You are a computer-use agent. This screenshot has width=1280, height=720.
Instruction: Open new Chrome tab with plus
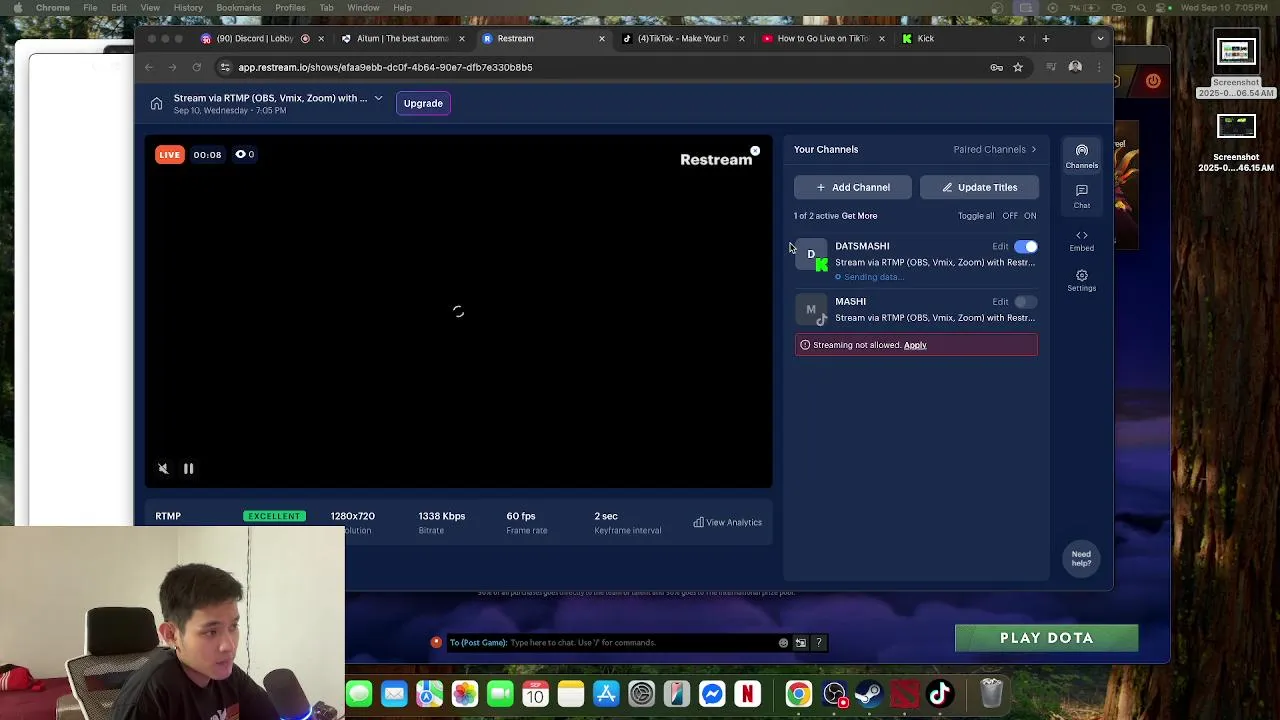point(1045,38)
